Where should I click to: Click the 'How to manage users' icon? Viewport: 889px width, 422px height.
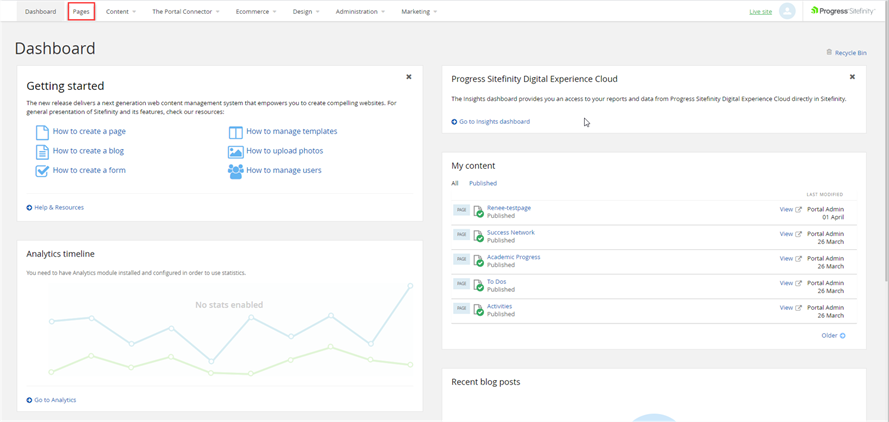236,171
